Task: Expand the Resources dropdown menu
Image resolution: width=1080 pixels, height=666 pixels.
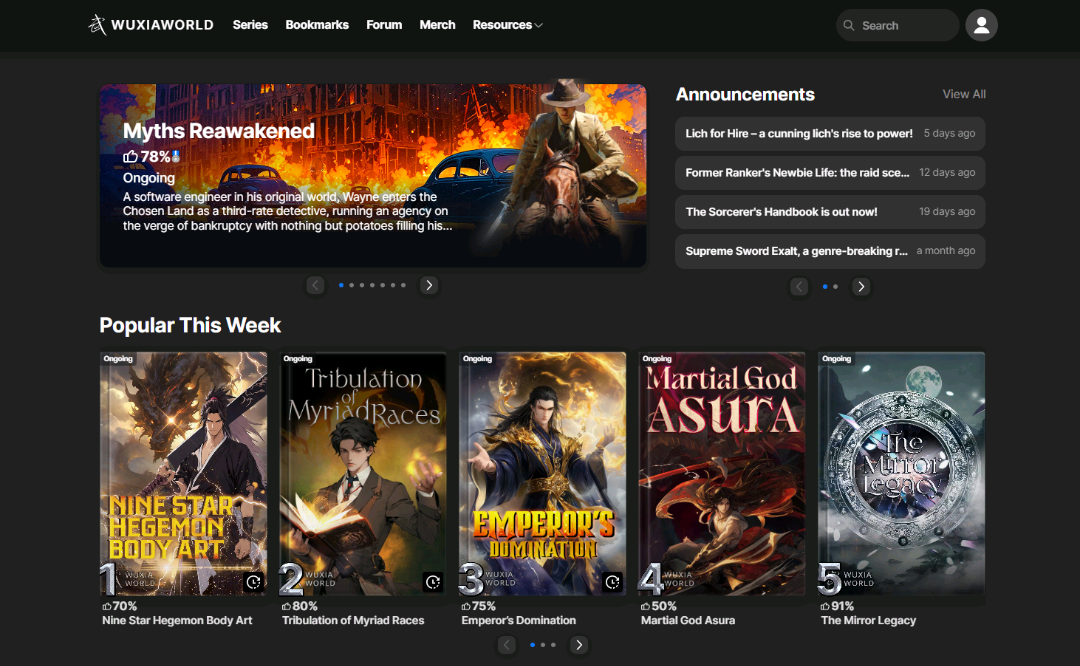Action: [507, 25]
